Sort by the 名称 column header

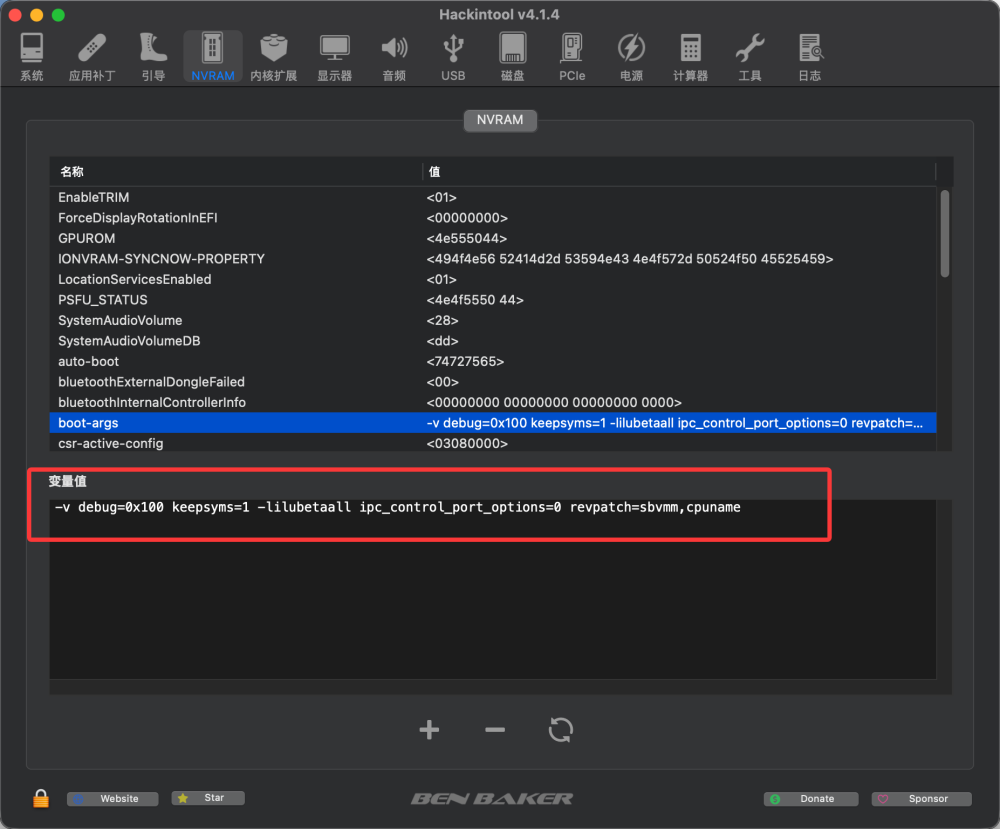[236, 172]
